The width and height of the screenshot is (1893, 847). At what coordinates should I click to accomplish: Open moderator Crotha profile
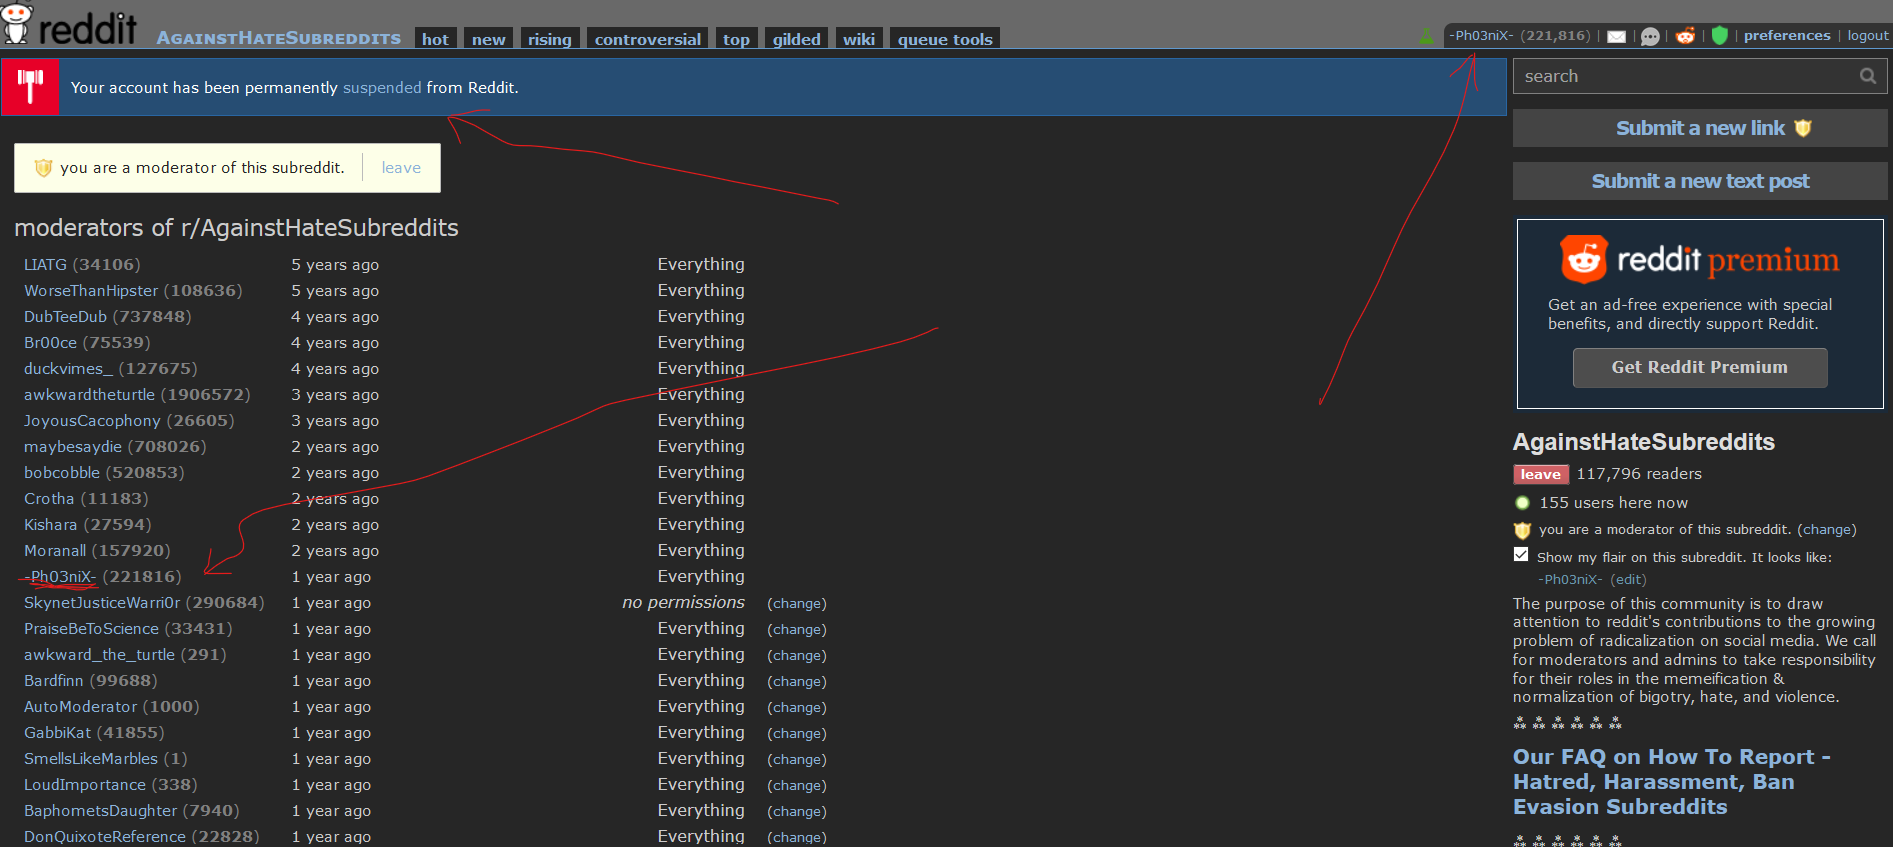(x=49, y=499)
